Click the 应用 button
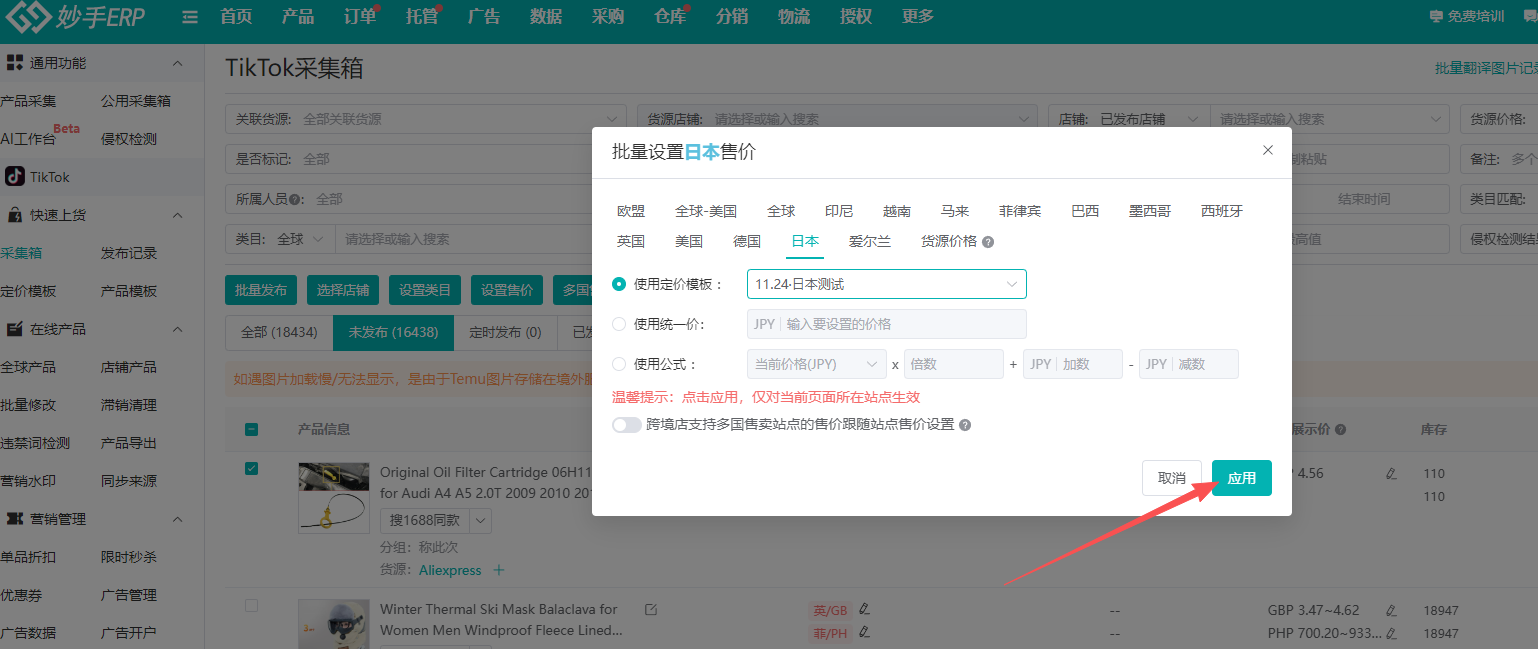The height and width of the screenshot is (649, 1538). click(1241, 478)
